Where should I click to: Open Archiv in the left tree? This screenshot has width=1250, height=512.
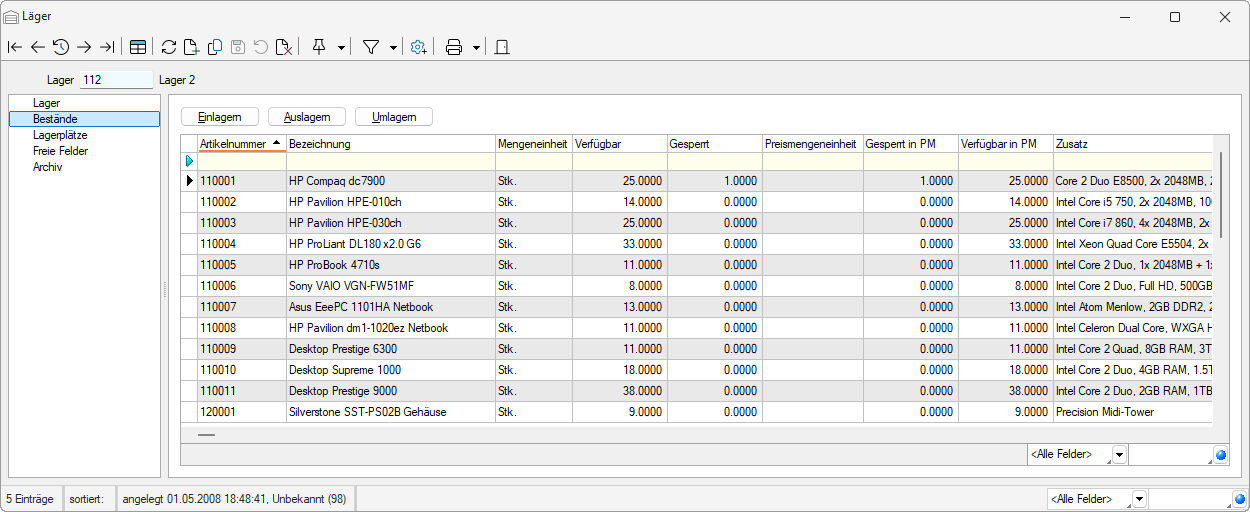(47, 167)
